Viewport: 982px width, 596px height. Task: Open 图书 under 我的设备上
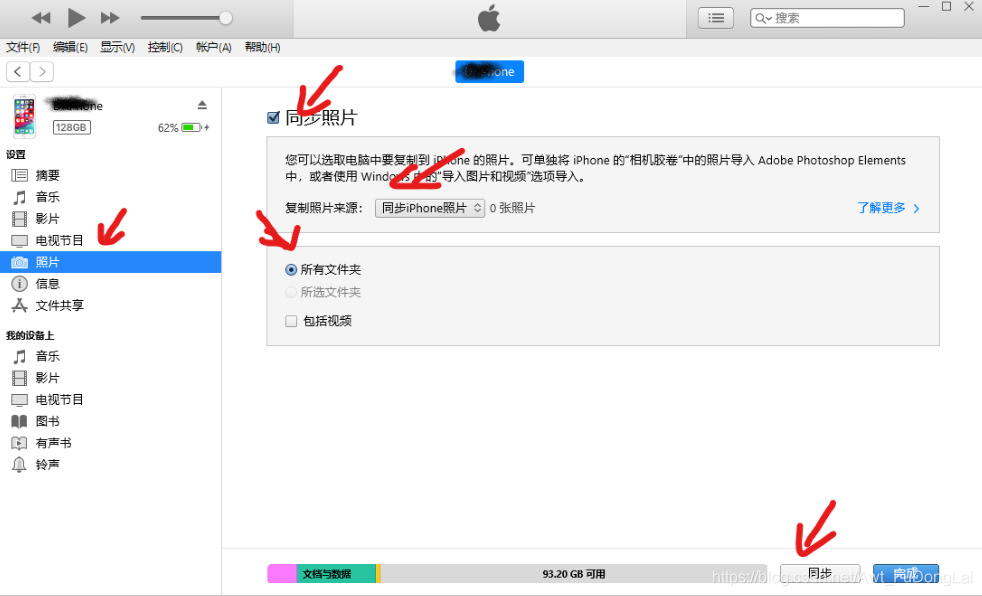[x=111, y=421]
